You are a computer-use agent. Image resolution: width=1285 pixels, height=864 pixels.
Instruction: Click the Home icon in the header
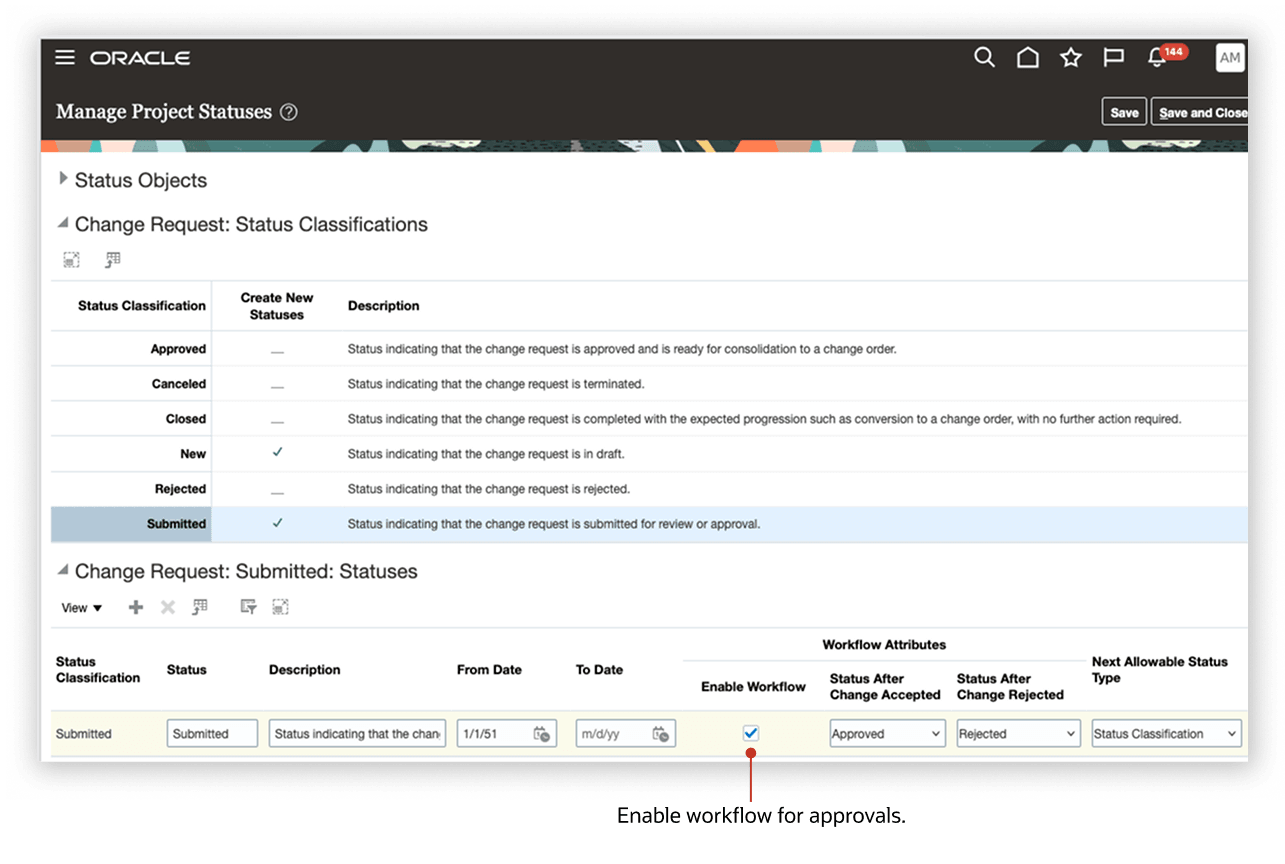click(1027, 58)
